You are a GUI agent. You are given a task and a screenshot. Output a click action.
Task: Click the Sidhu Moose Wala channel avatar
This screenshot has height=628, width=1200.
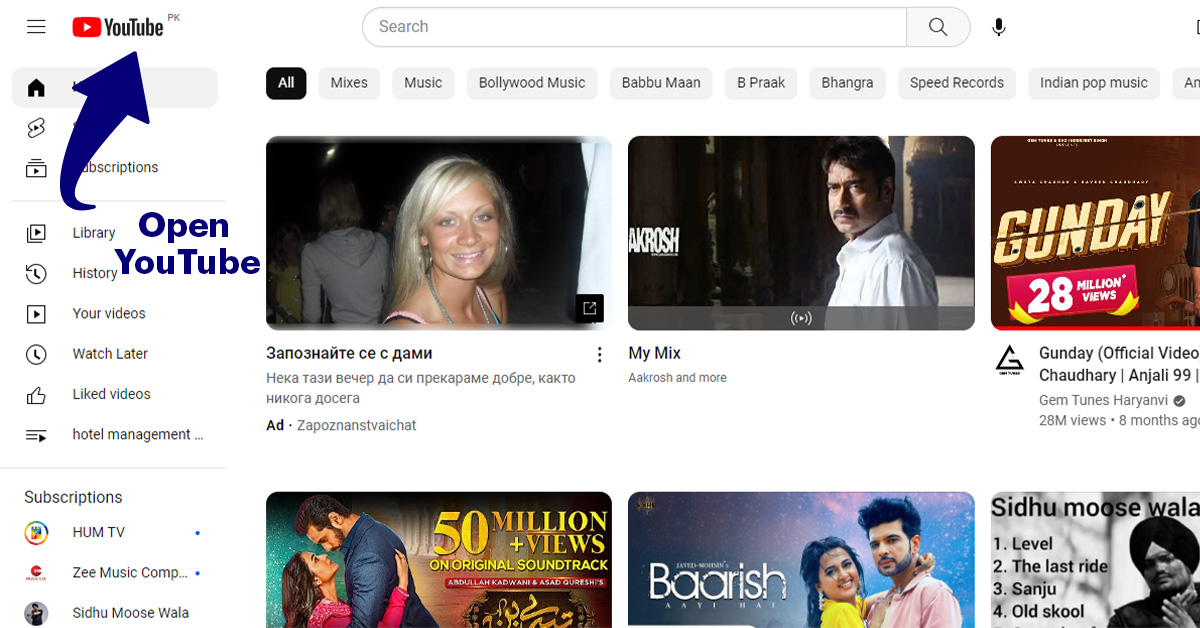coord(36,612)
